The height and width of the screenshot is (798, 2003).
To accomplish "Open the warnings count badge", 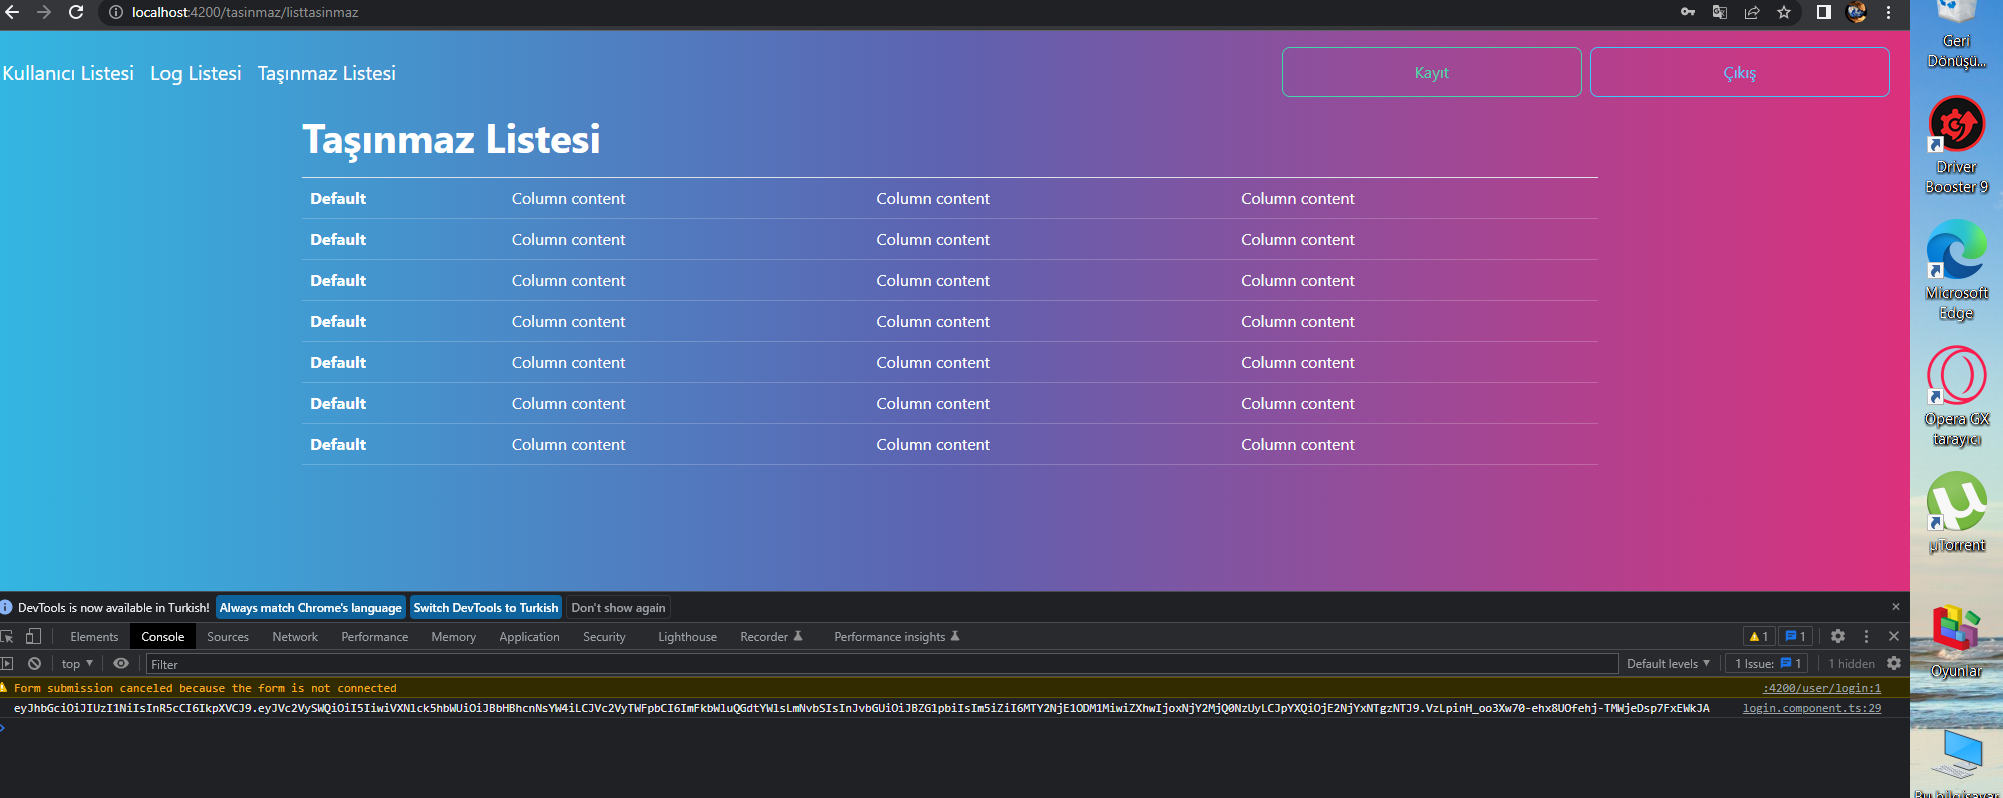I will tap(1759, 636).
